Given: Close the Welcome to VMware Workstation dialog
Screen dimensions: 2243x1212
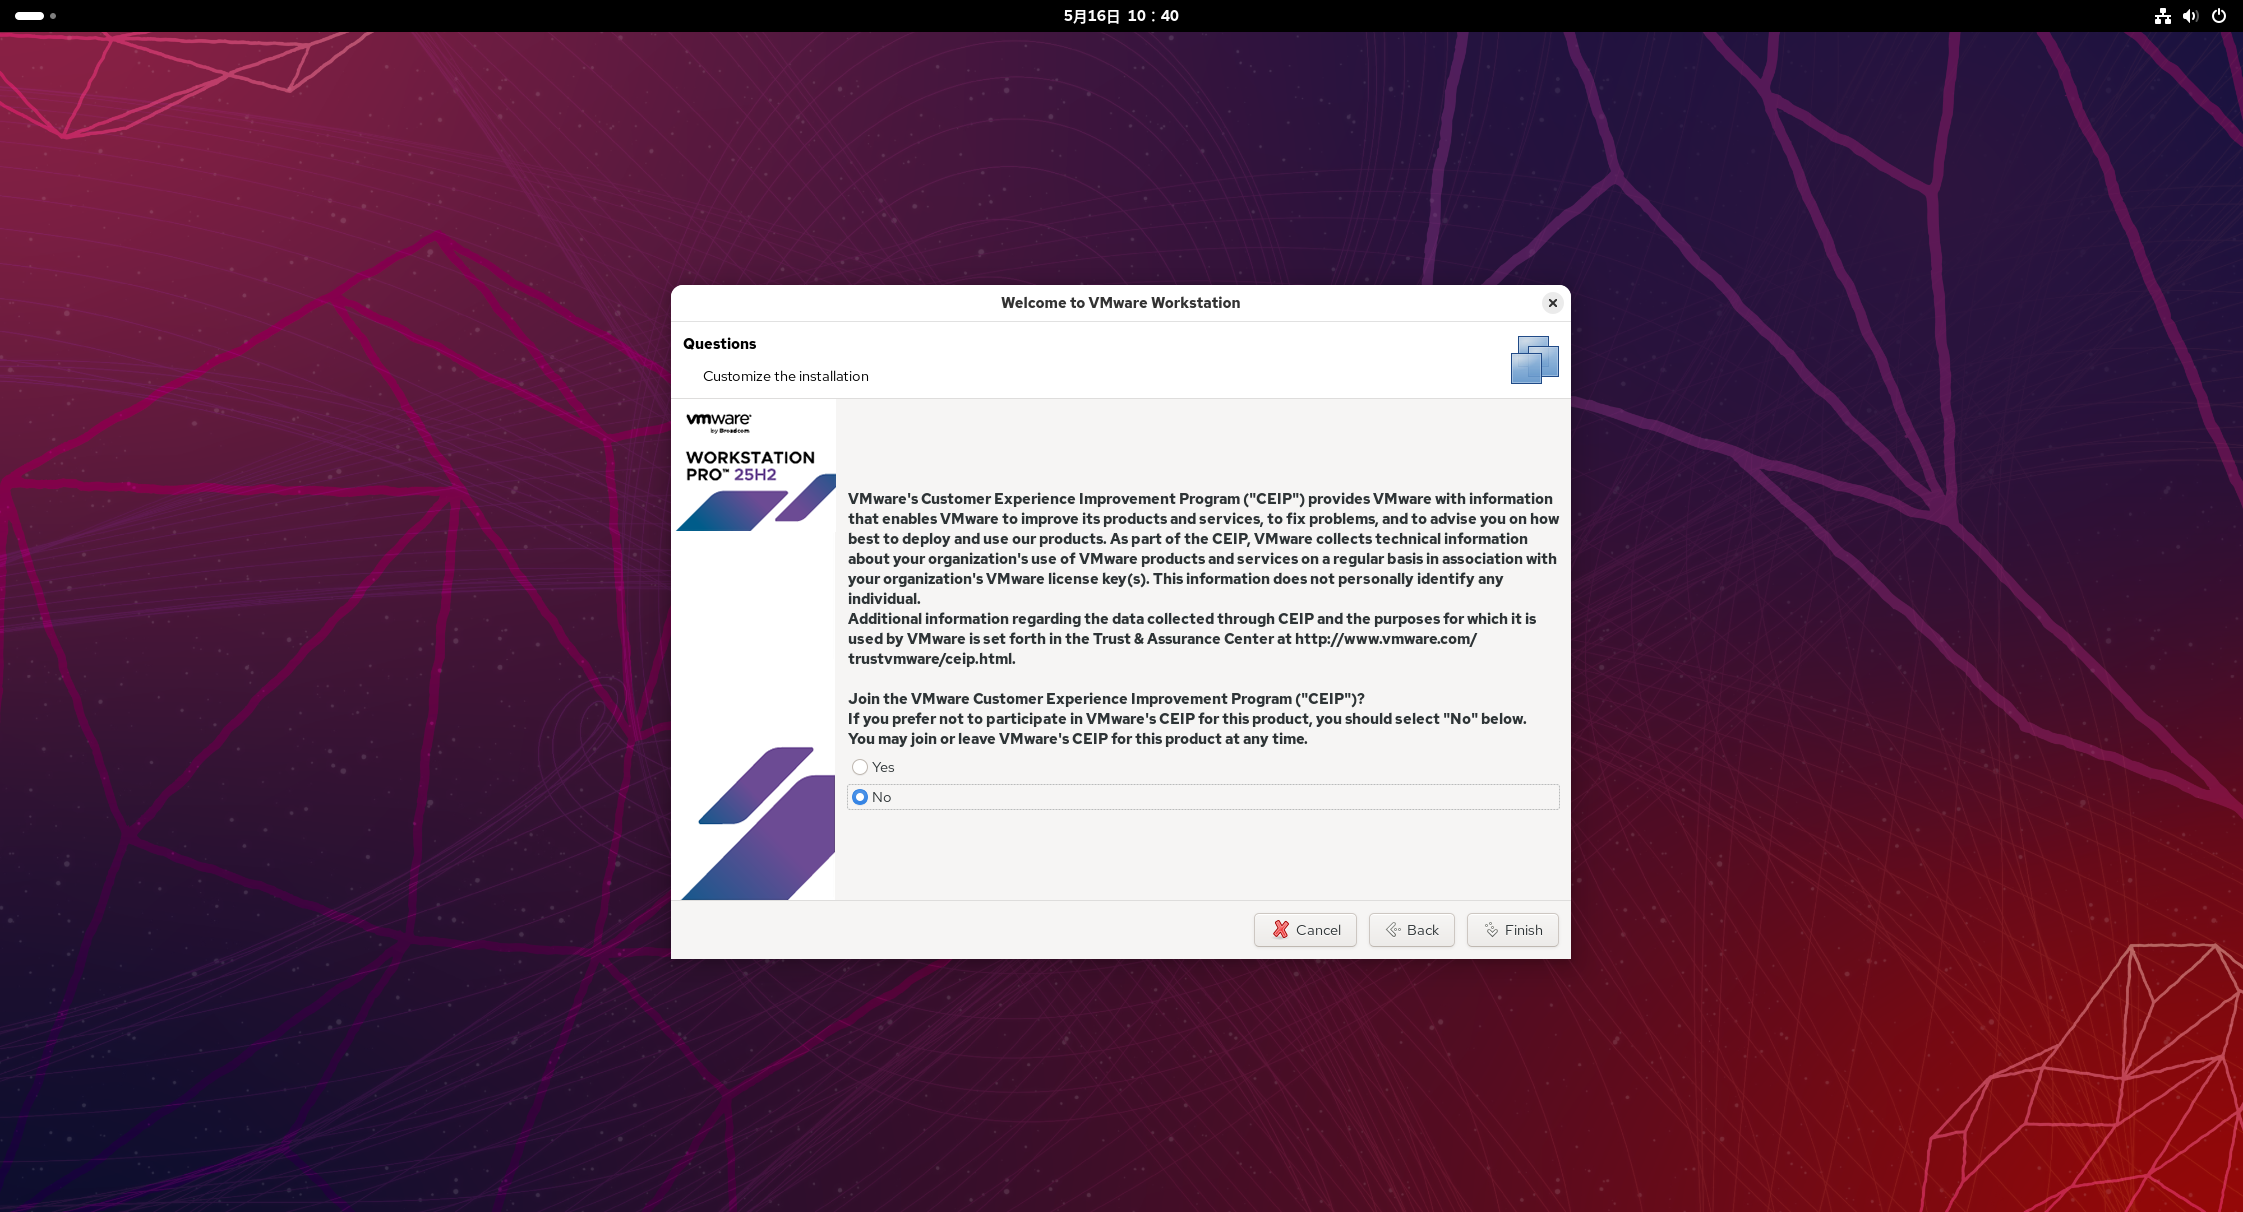Looking at the screenshot, I should (1552, 303).
